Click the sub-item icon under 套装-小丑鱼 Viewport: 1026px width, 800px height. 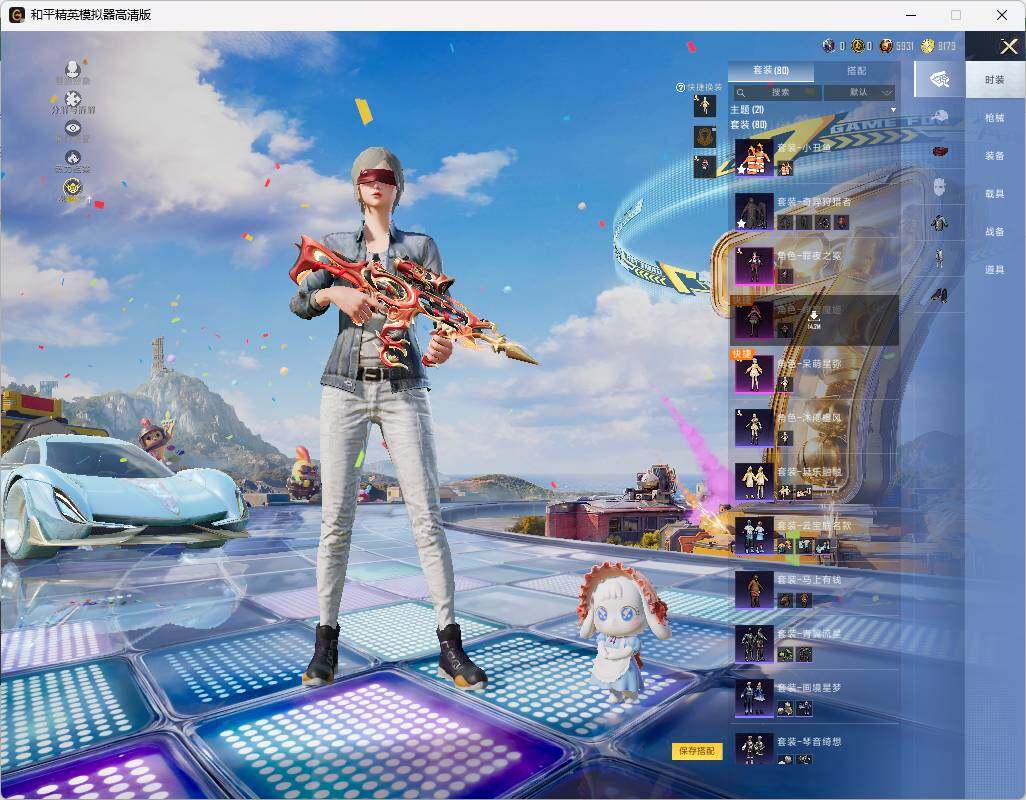point(785,169)
